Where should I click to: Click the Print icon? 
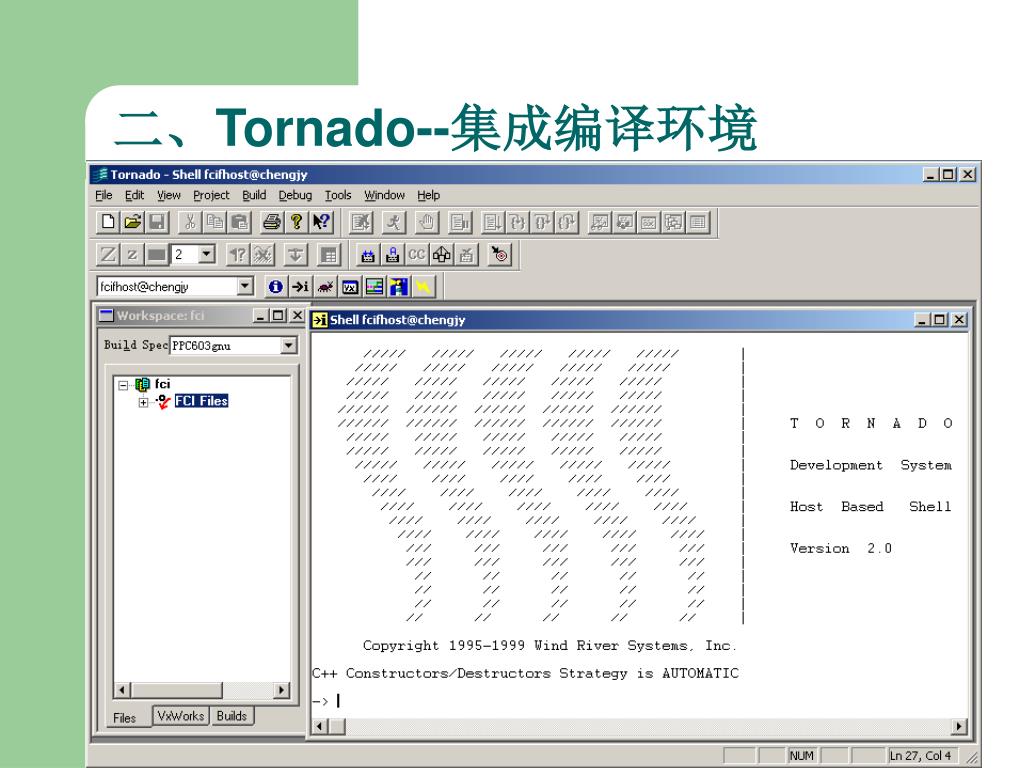pos(272,222)
